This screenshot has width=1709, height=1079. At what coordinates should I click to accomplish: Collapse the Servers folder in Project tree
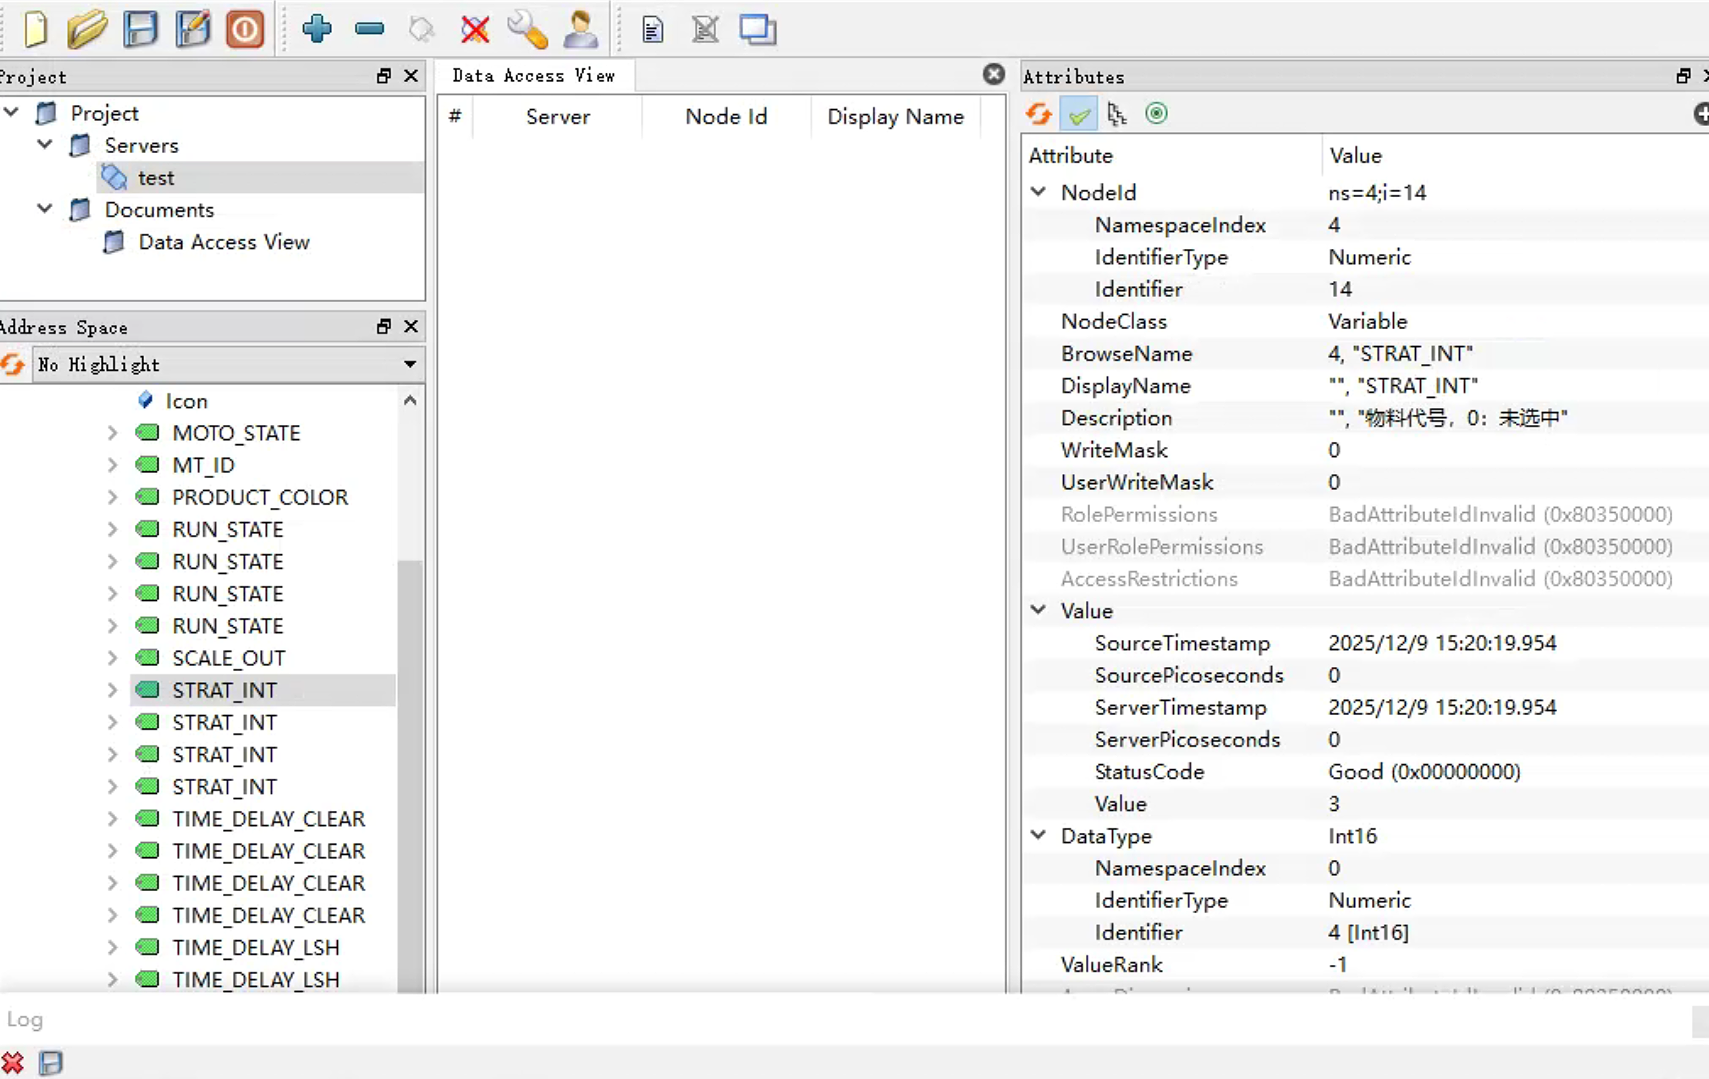pyautogui.click(x=45, y=145)
